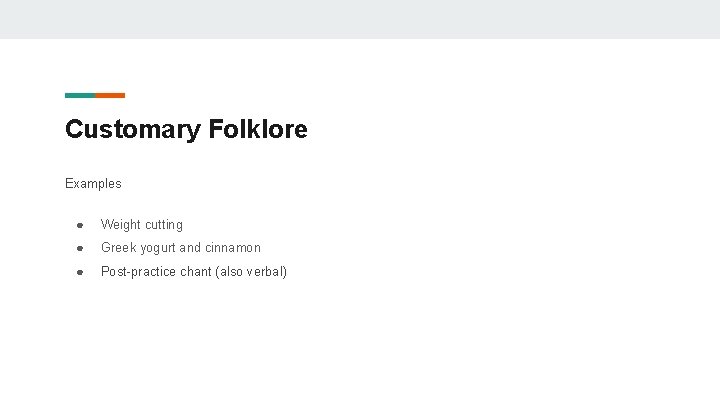Click the word cinnamon in second bullet
The height and width of the screenshot is (405, 720).
(233, 248)
